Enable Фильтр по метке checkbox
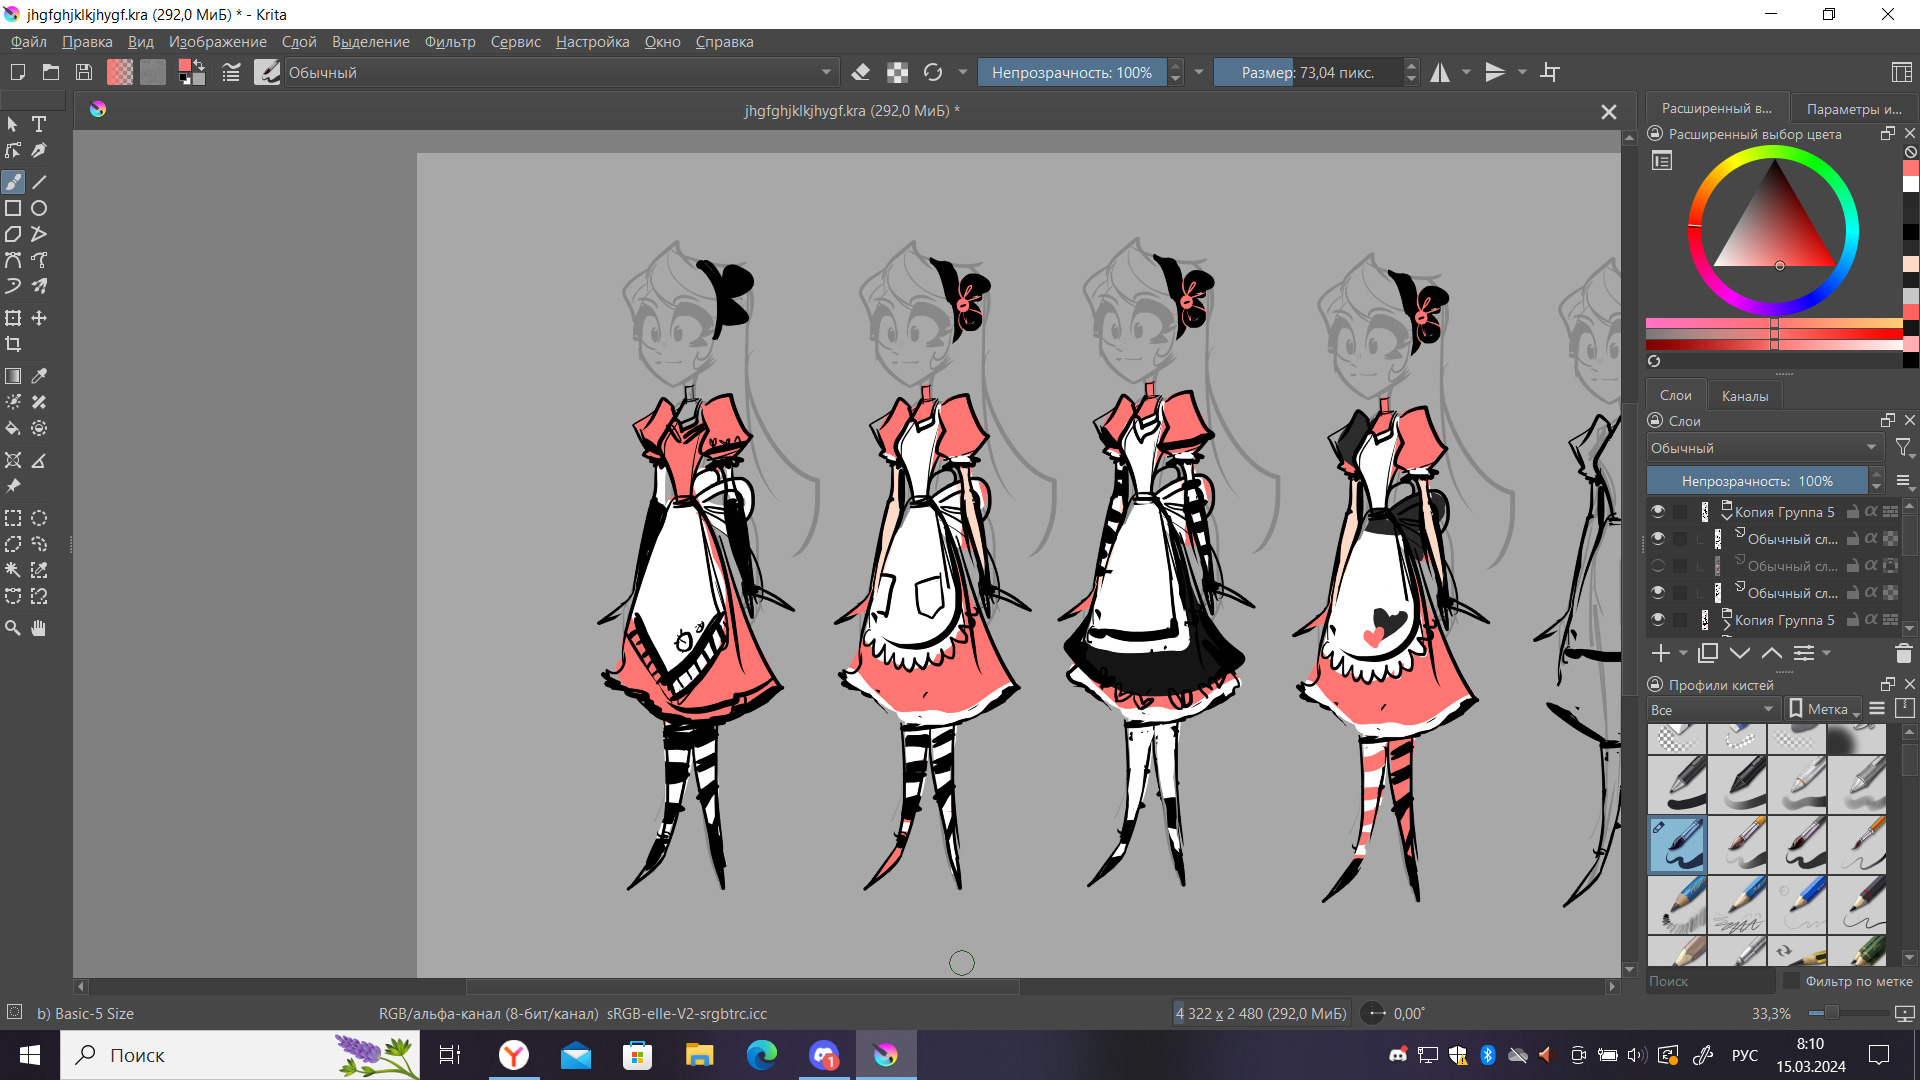Viewport: 1920px width, 1080px height. tap(1792, 981)
